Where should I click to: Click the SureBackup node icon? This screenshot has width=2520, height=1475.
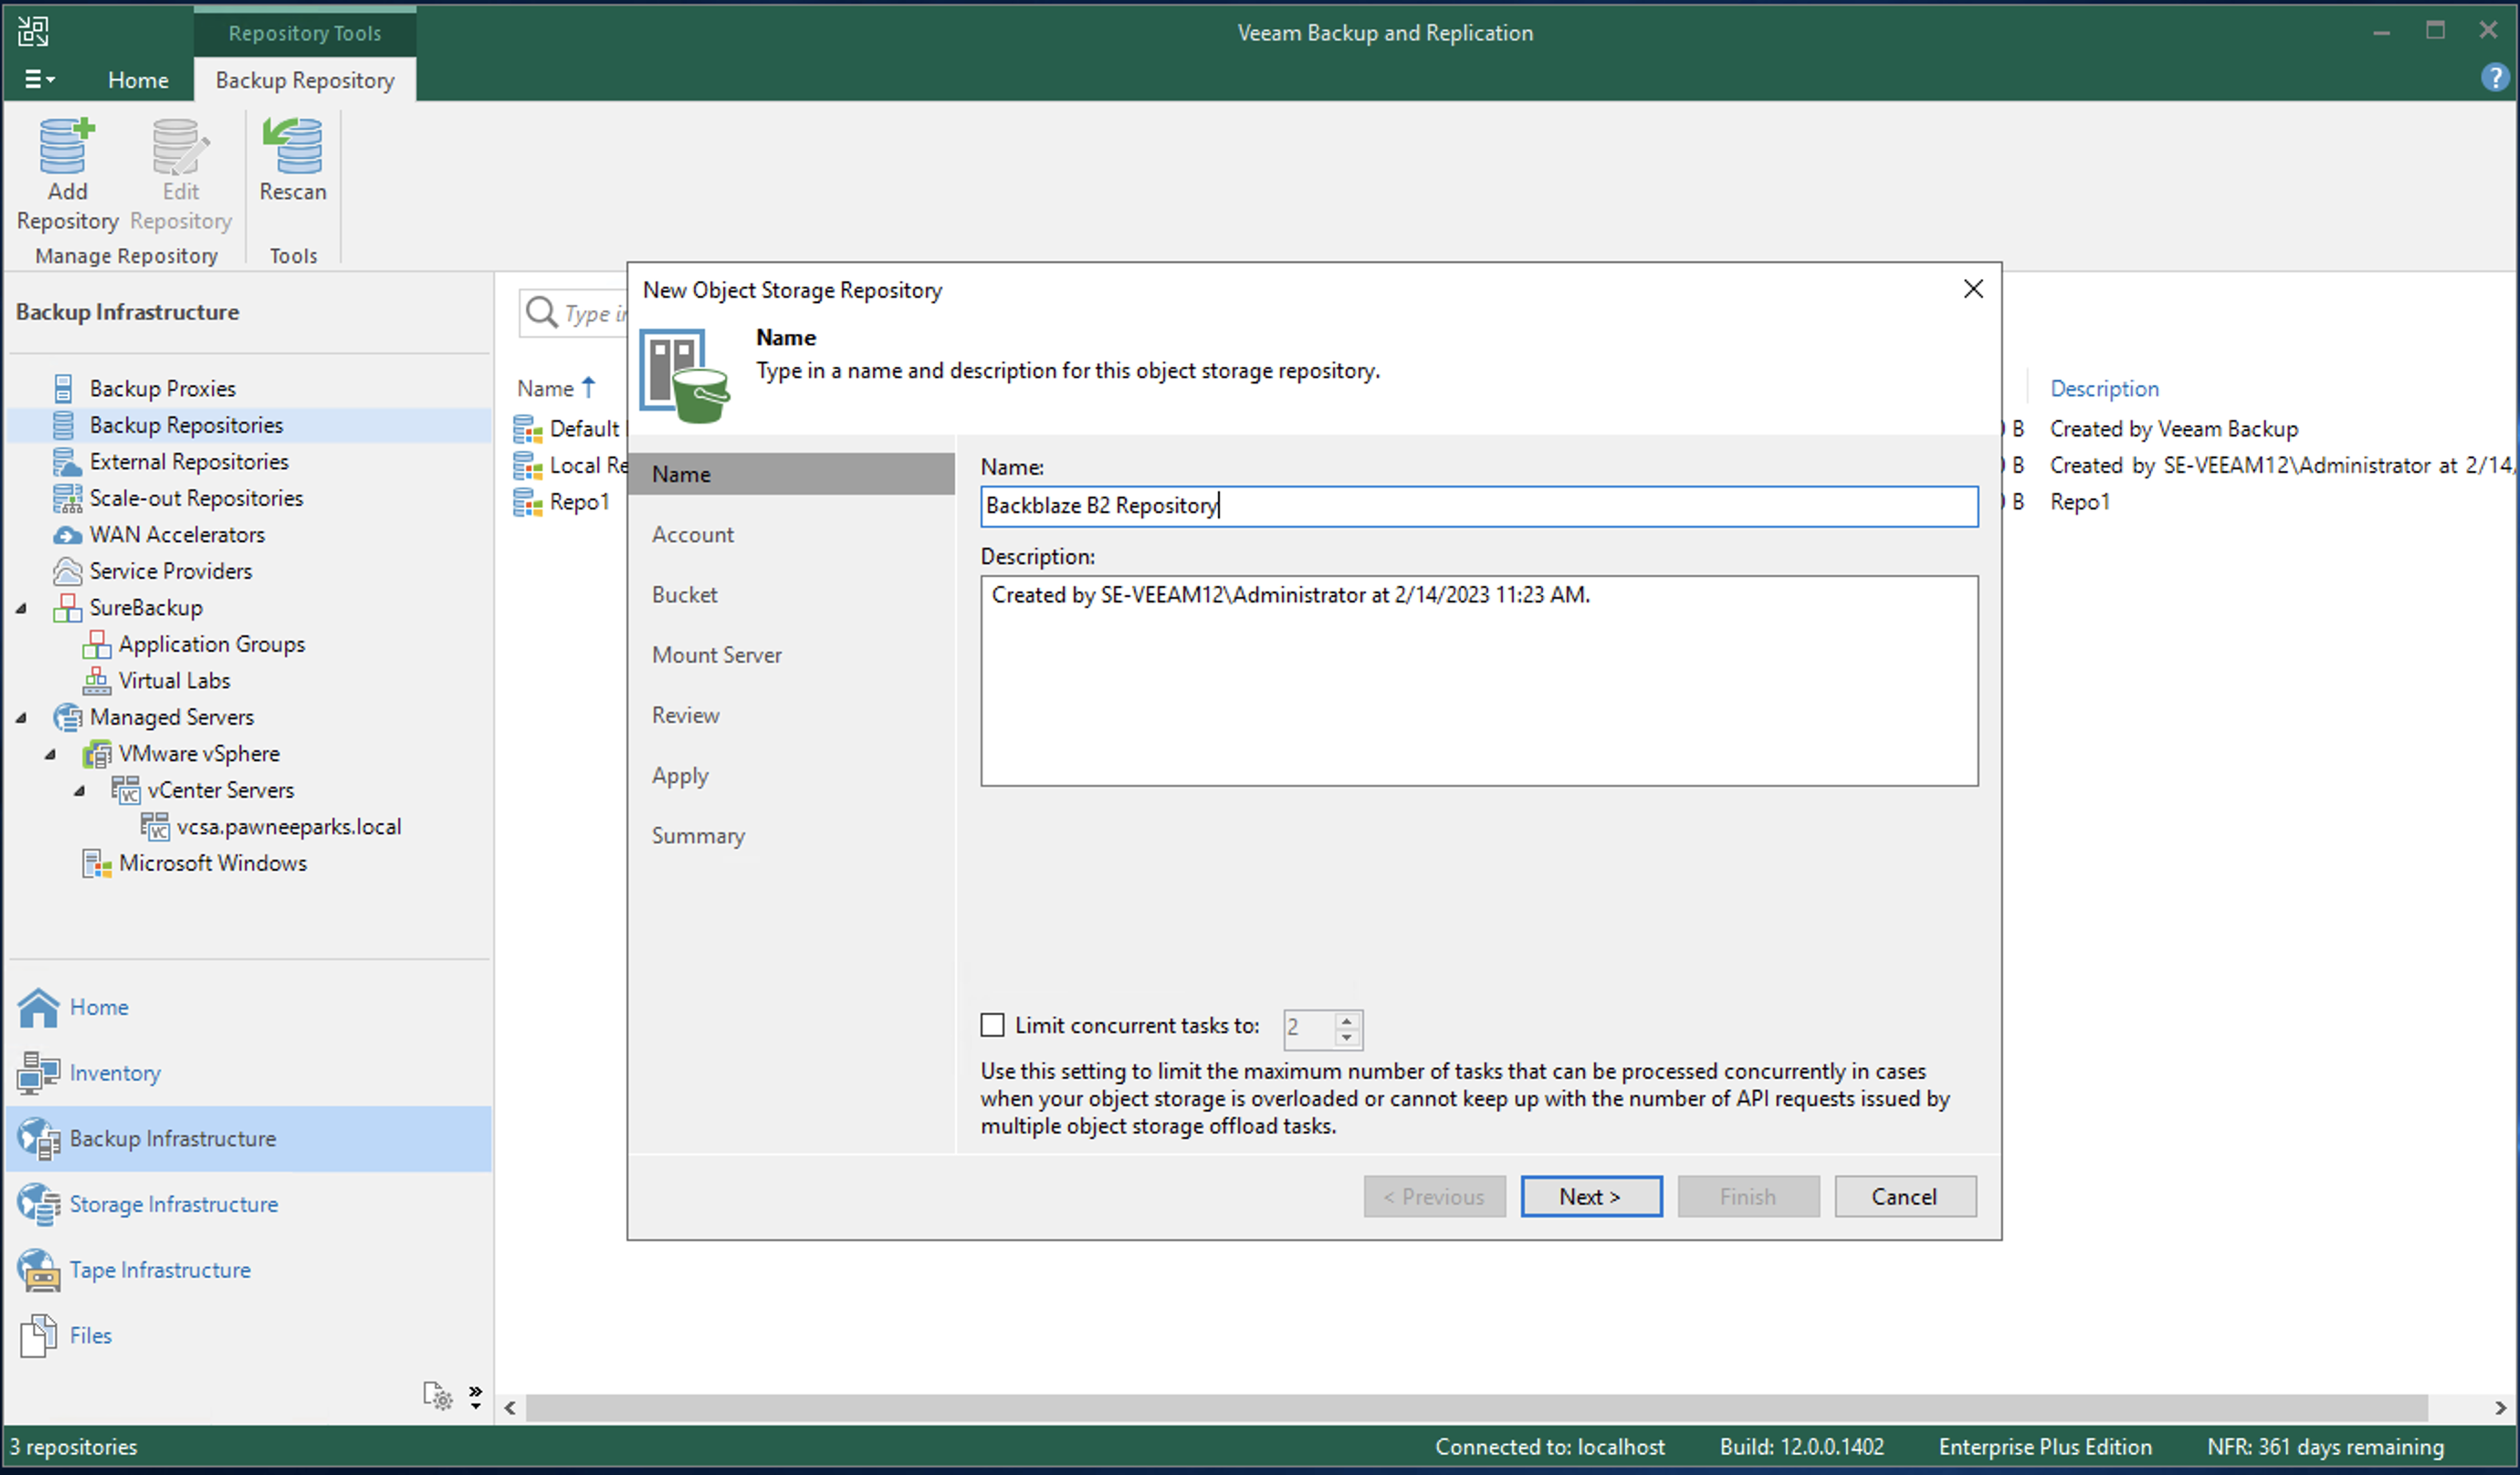[x=67, y=608]
